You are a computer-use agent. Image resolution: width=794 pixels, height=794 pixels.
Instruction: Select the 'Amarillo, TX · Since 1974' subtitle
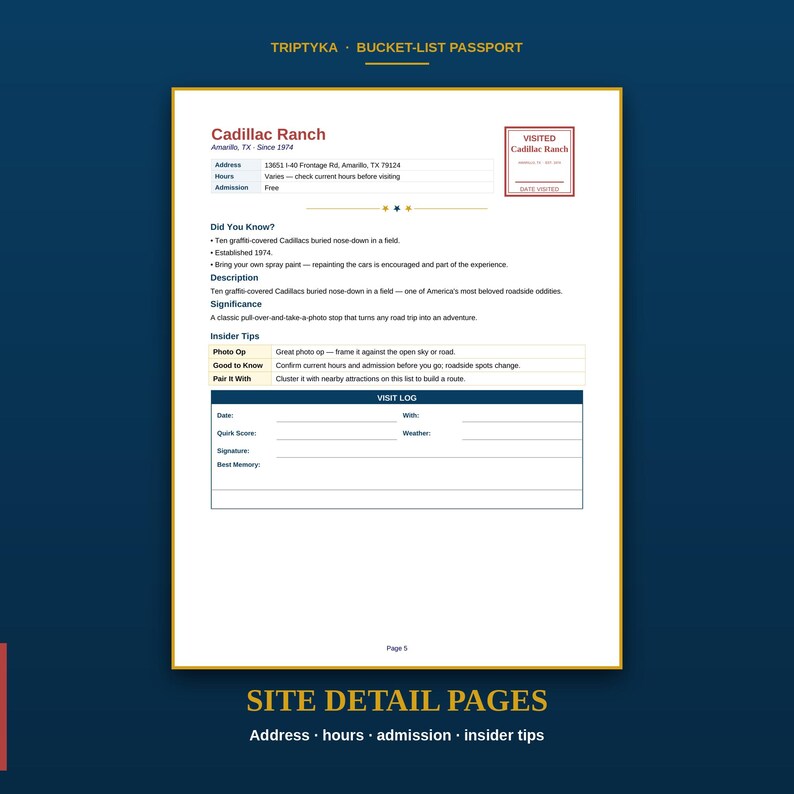pos(252,147)
